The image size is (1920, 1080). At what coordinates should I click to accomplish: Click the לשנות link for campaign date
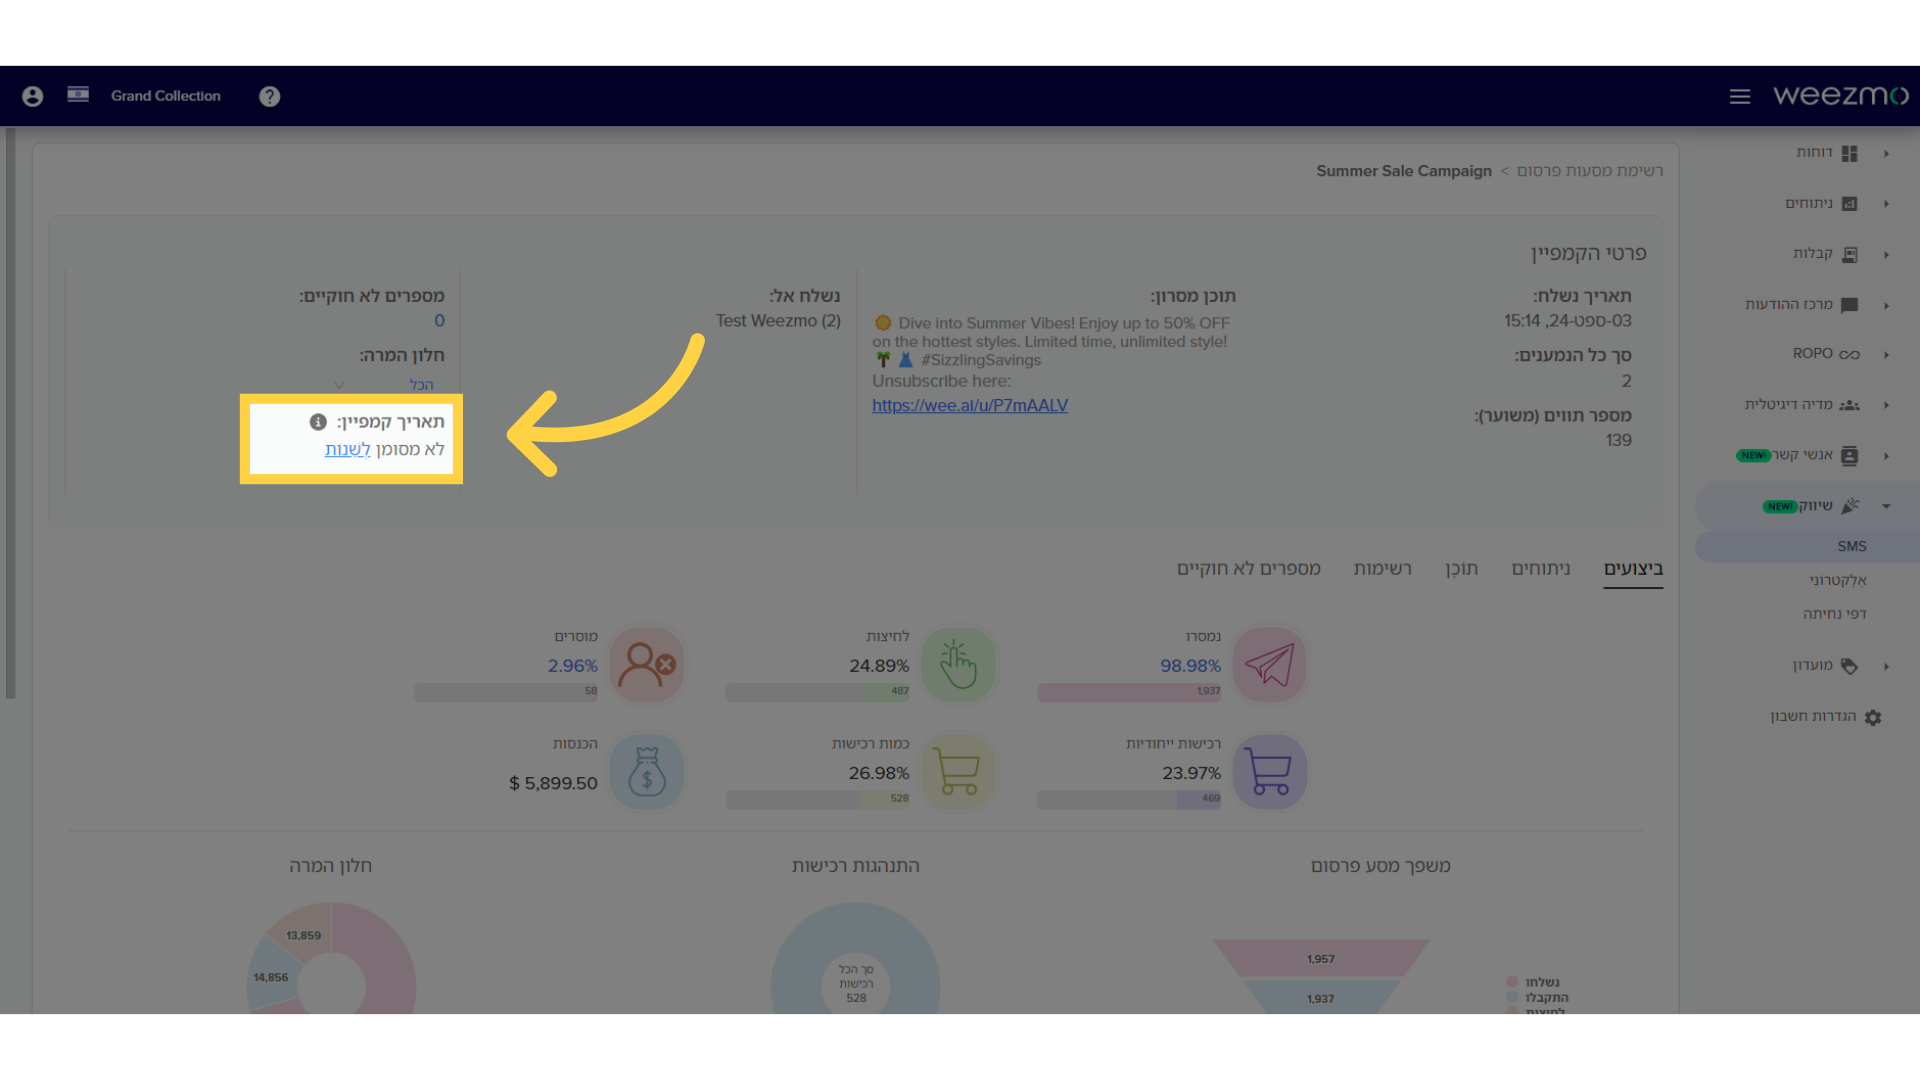click(347, 449)
